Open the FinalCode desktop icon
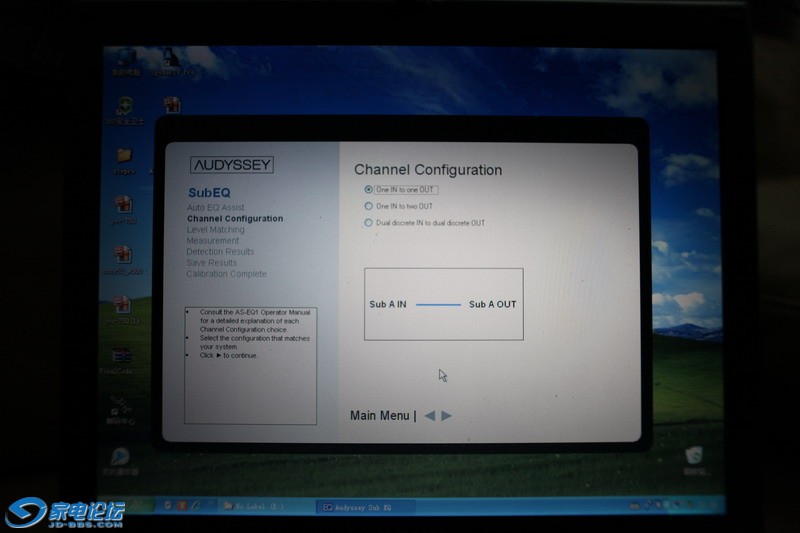 point(120,361)
